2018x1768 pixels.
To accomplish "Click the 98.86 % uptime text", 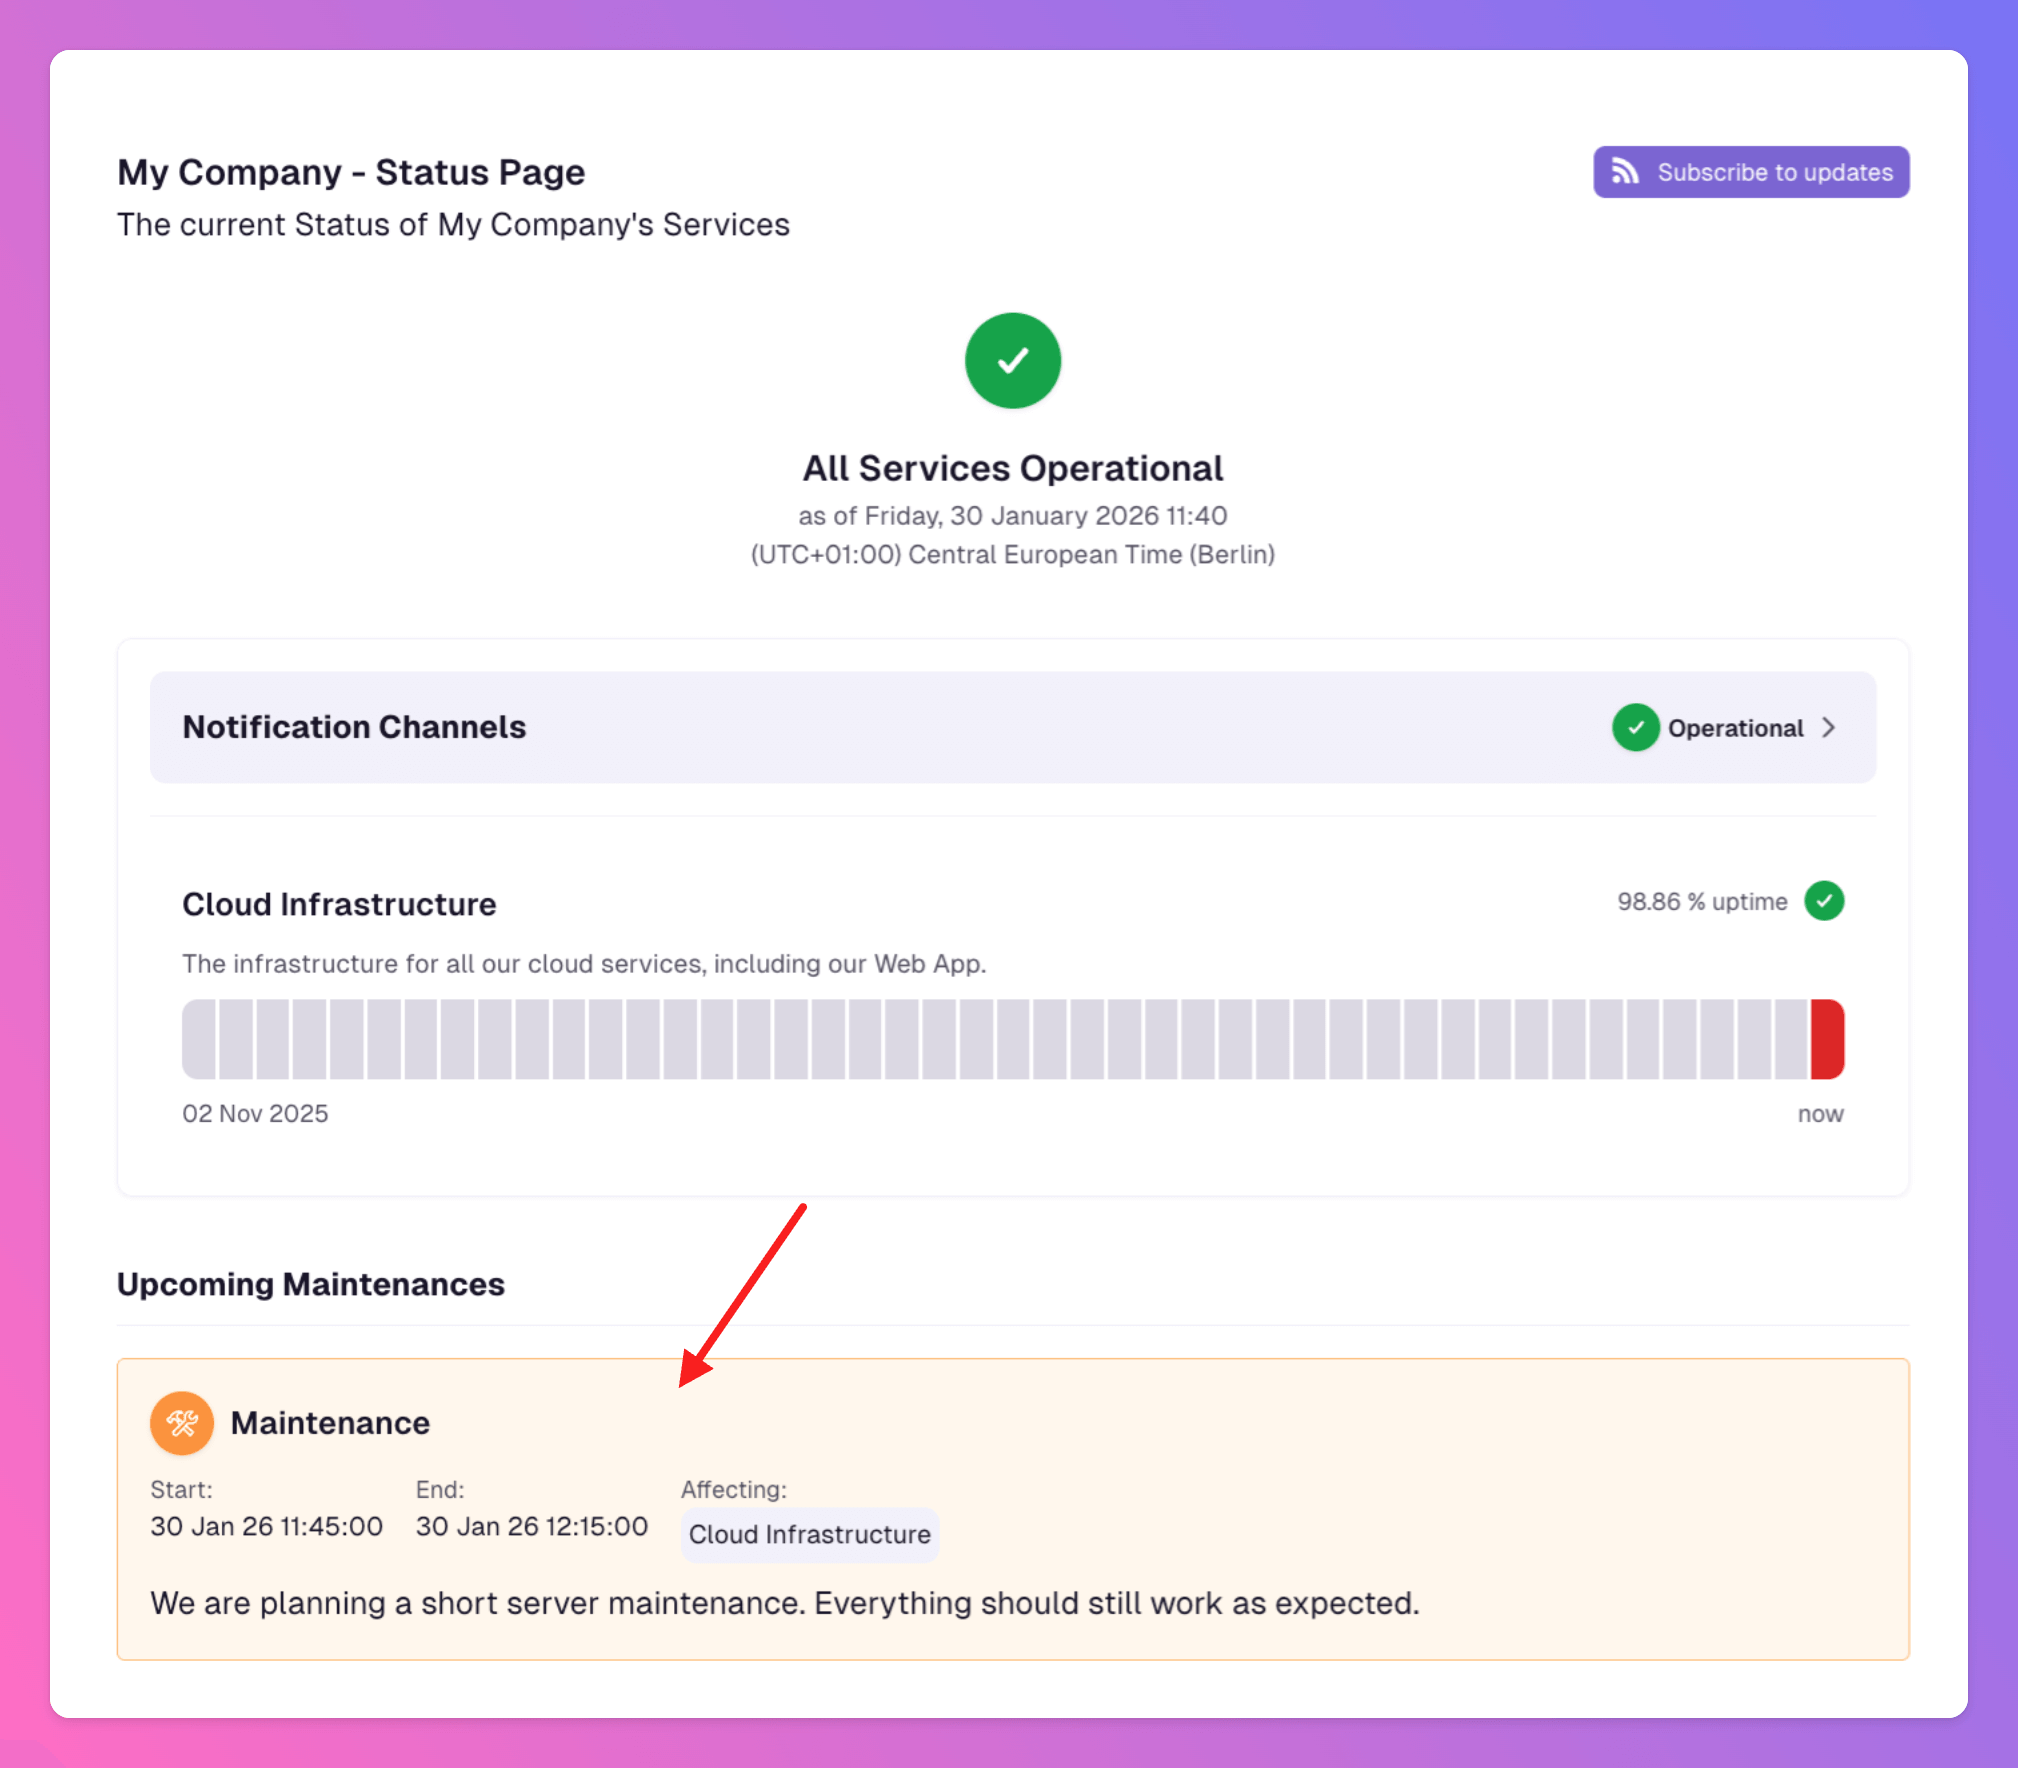I will [x=1701, y=901].
